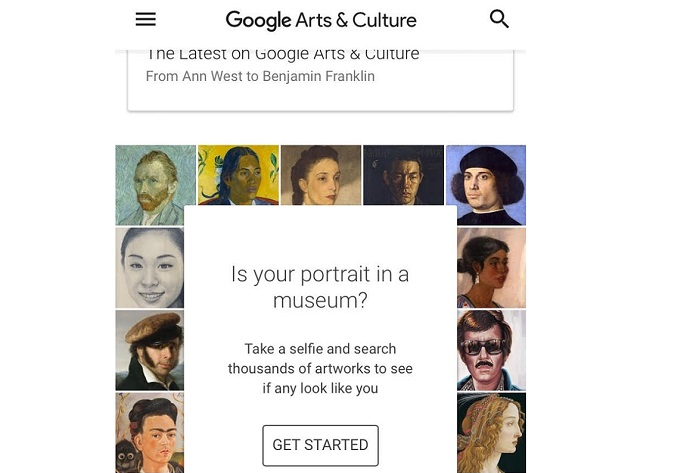Click the search magnifier icon
This screenshot has height=473, width=690.
[x=499, y=19]
